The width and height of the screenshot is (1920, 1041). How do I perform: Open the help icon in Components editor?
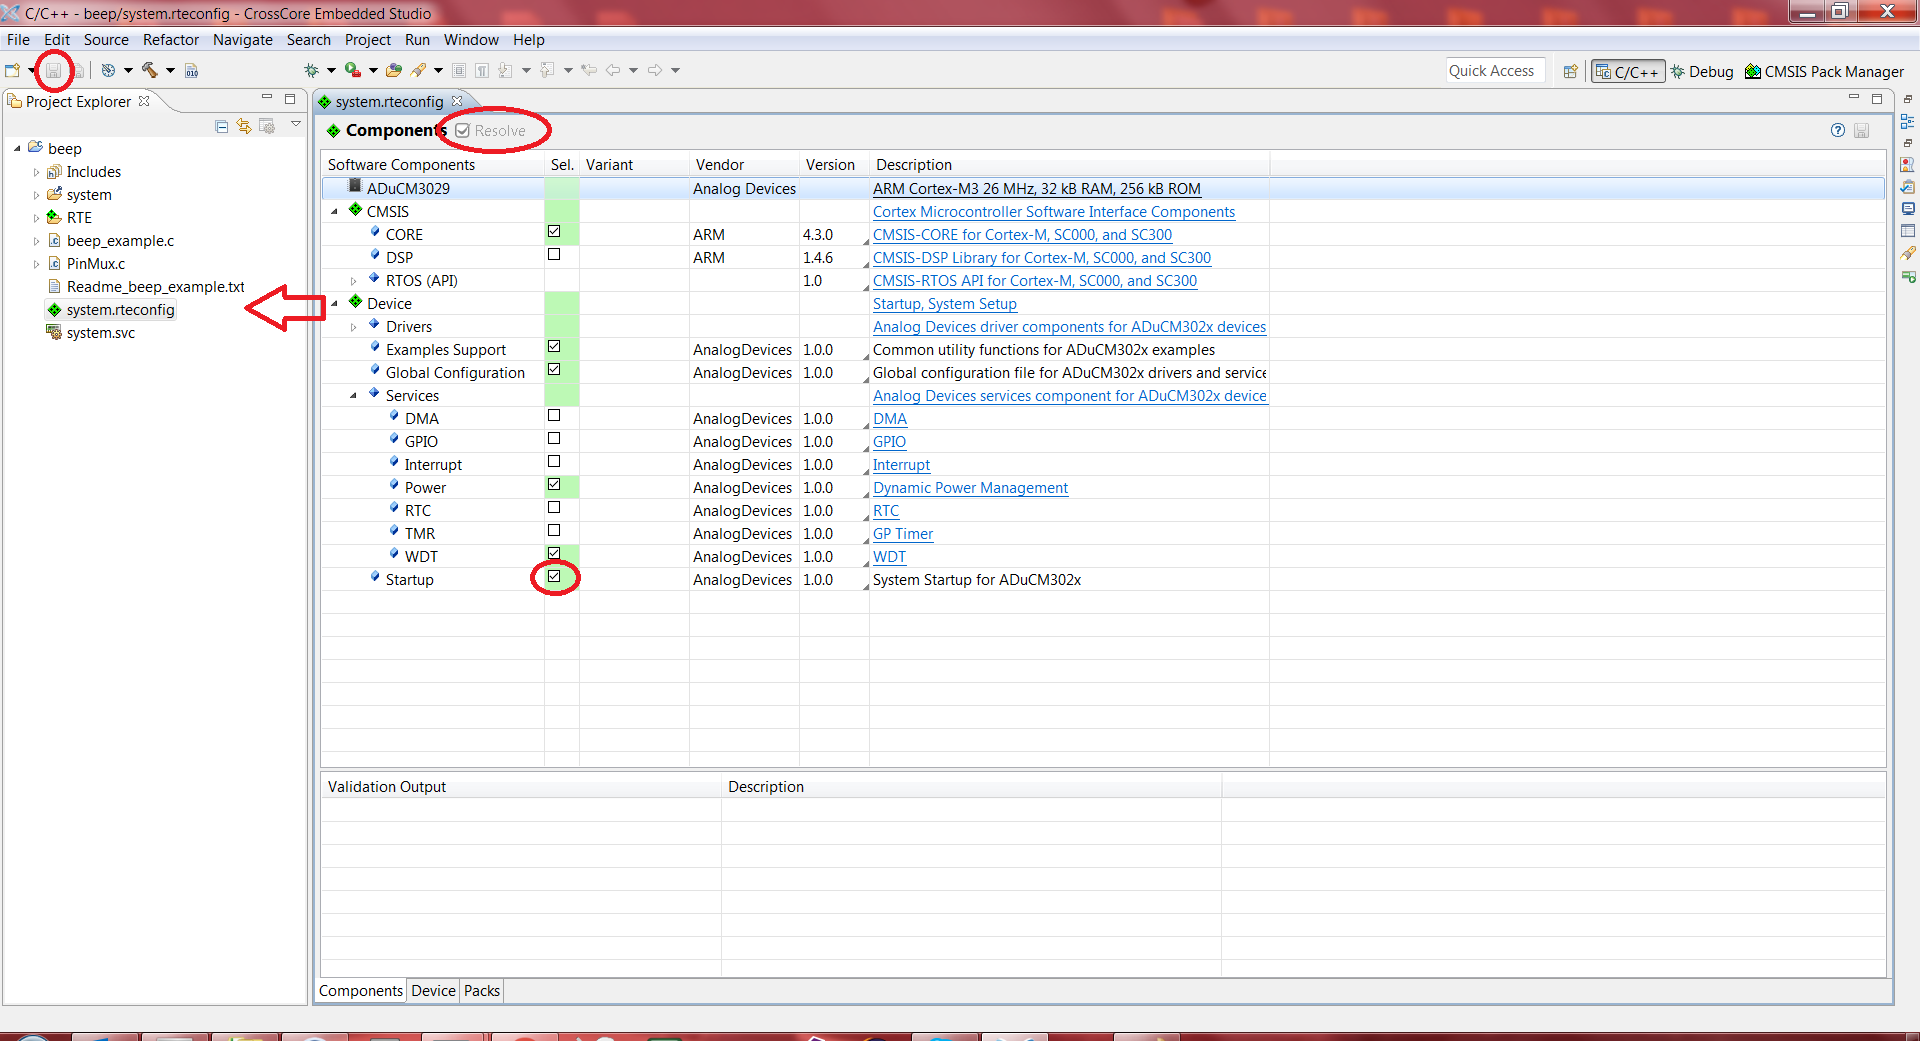pos(1838,130)
